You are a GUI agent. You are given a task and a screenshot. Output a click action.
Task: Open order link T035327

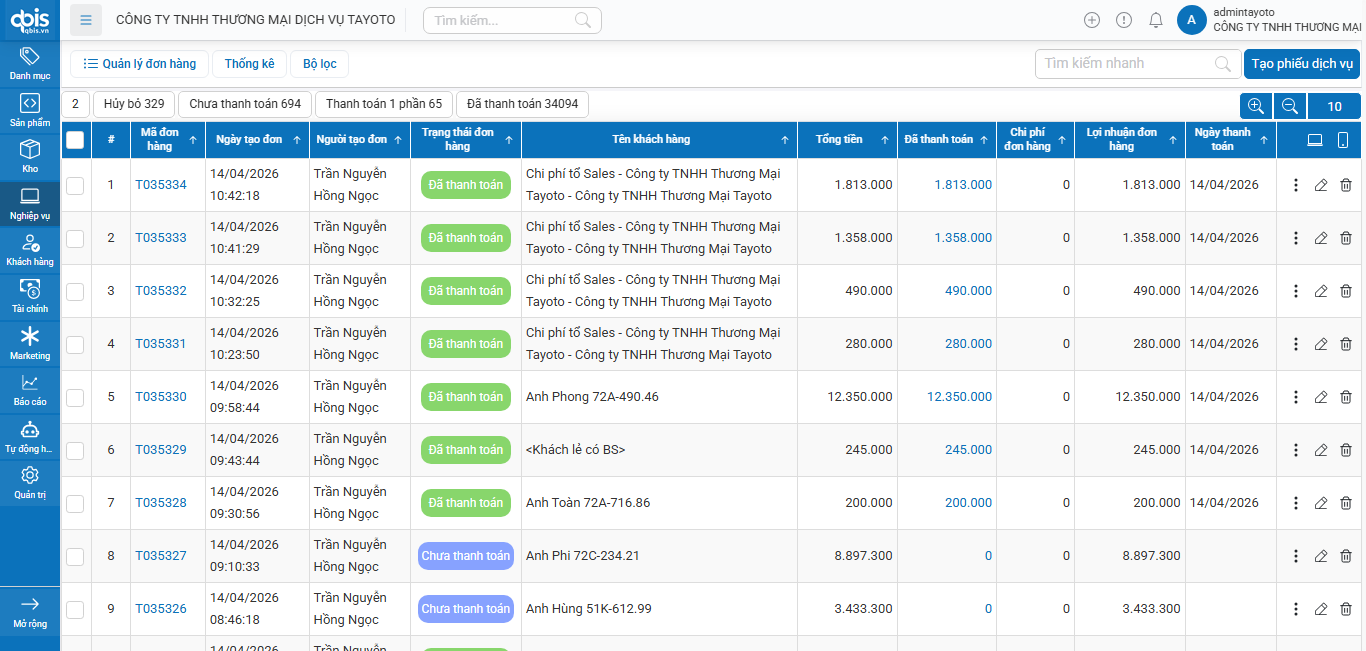point(161,556)
